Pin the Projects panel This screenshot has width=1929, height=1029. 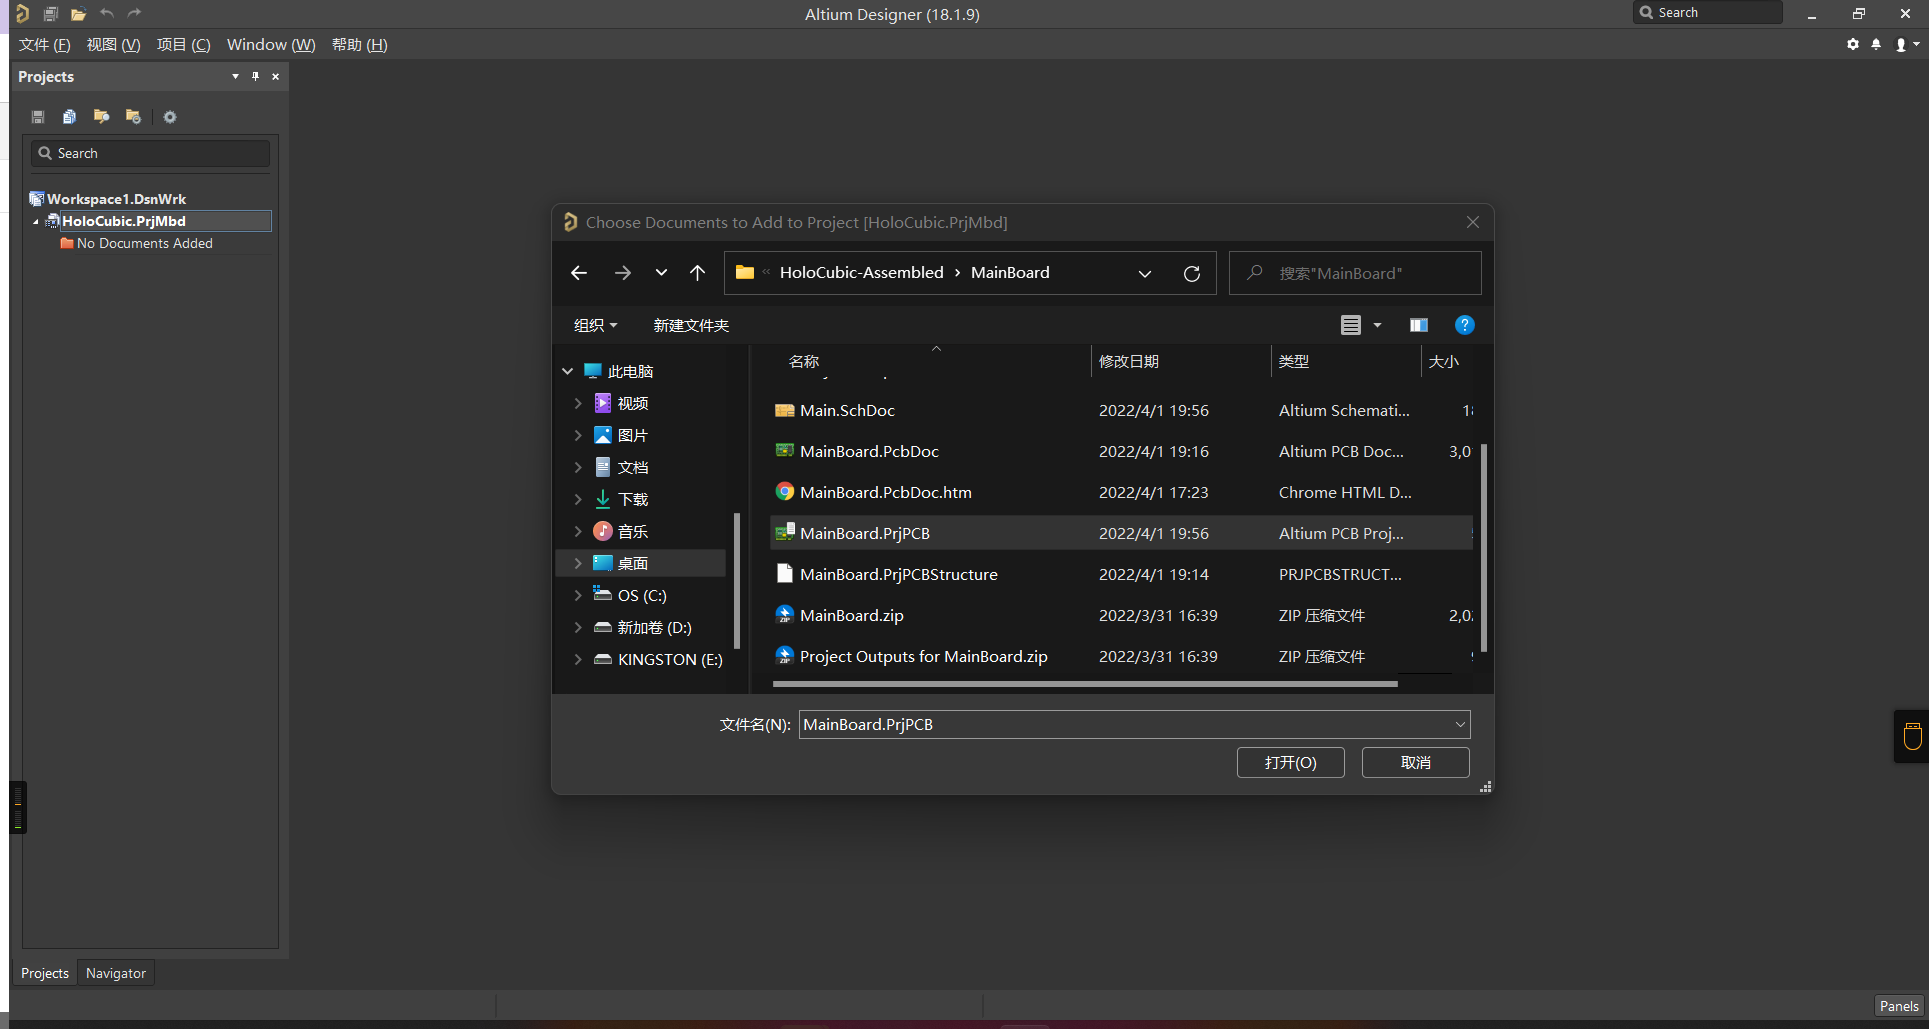pyautogui.click(x=255, y=76)
